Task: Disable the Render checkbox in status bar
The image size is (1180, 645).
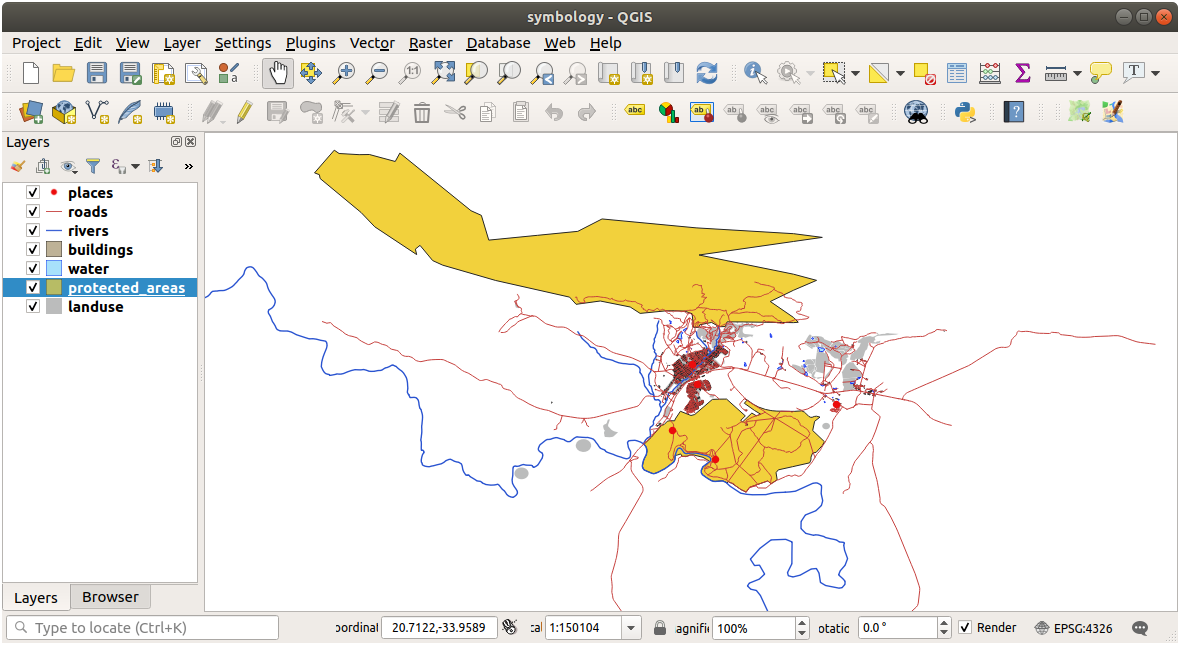Action: (965, 628)
